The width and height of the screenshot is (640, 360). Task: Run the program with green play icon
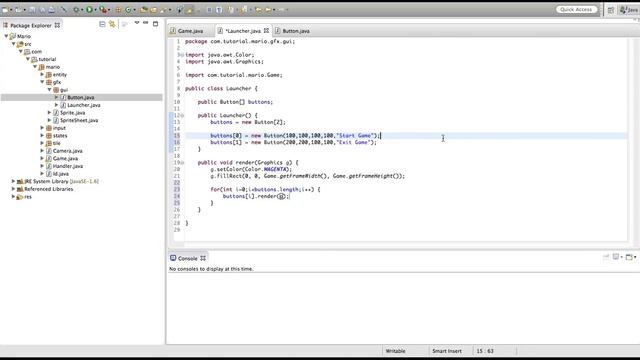pos(89,9)
